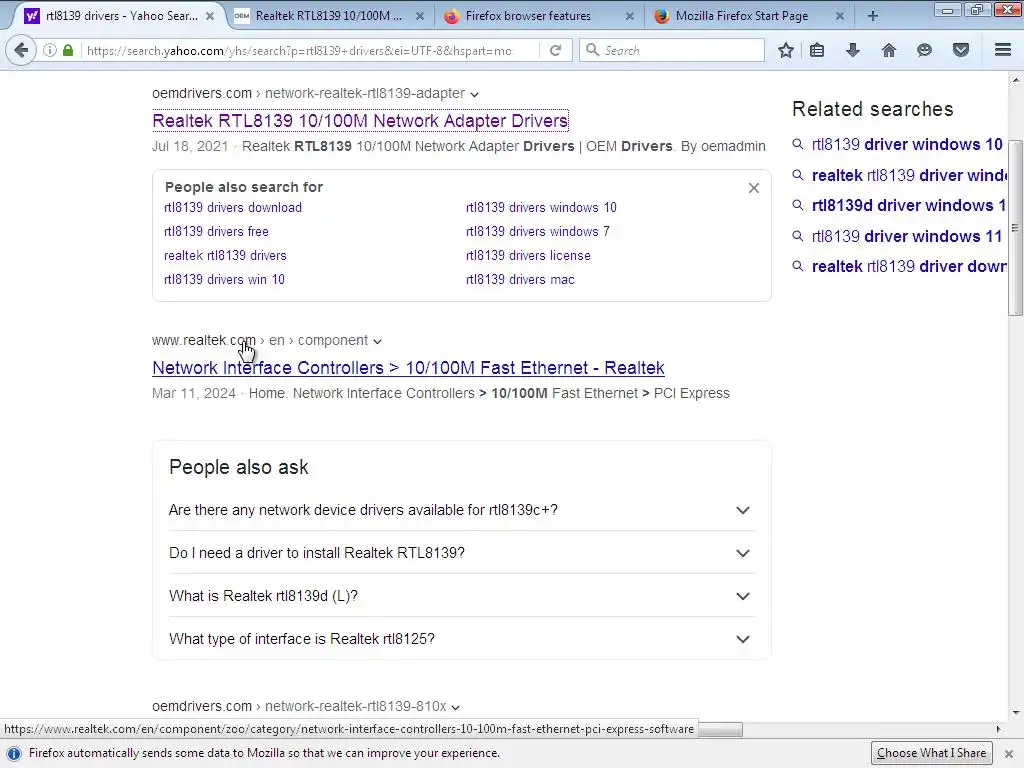This screenshot has height=768, width=1024.
Task: Open a new tab with plus button
Action: (872, 16)
